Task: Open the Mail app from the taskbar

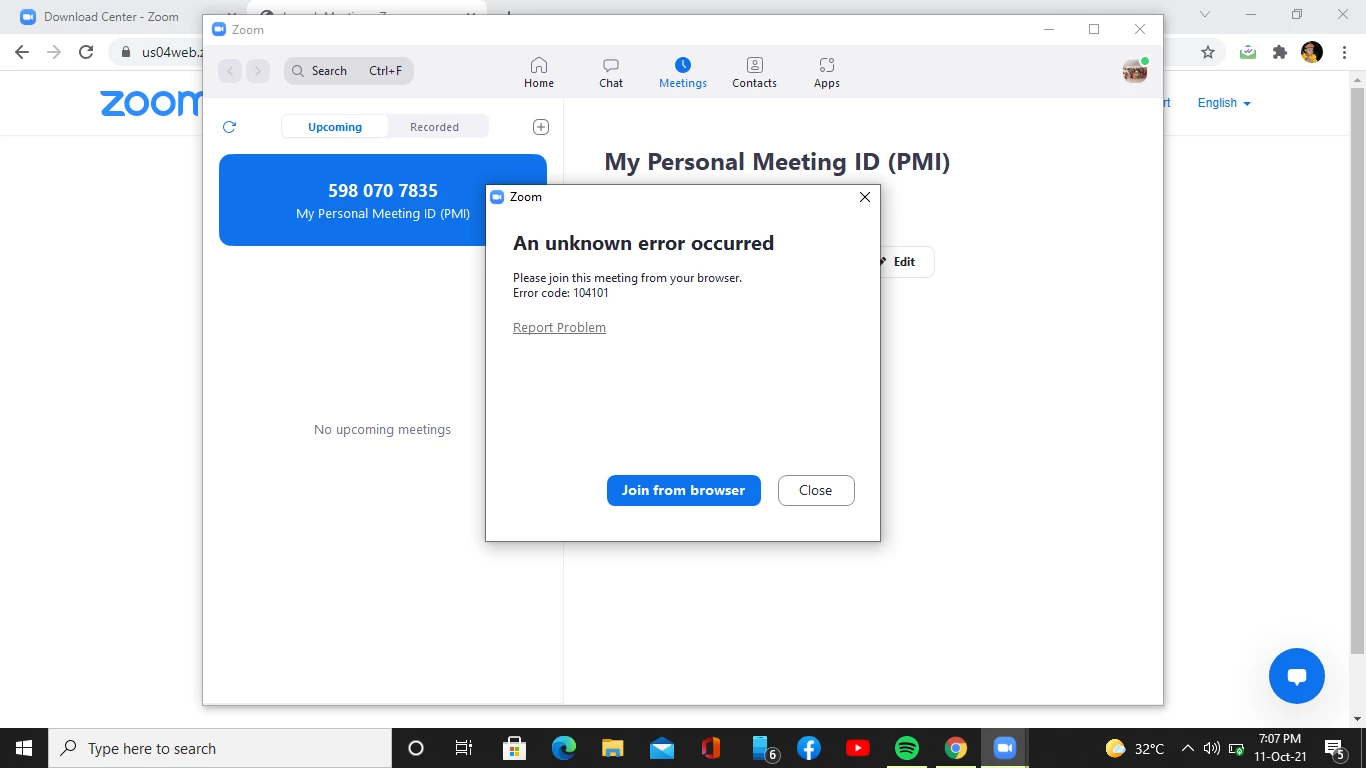Action: click(x=662, y=748)
